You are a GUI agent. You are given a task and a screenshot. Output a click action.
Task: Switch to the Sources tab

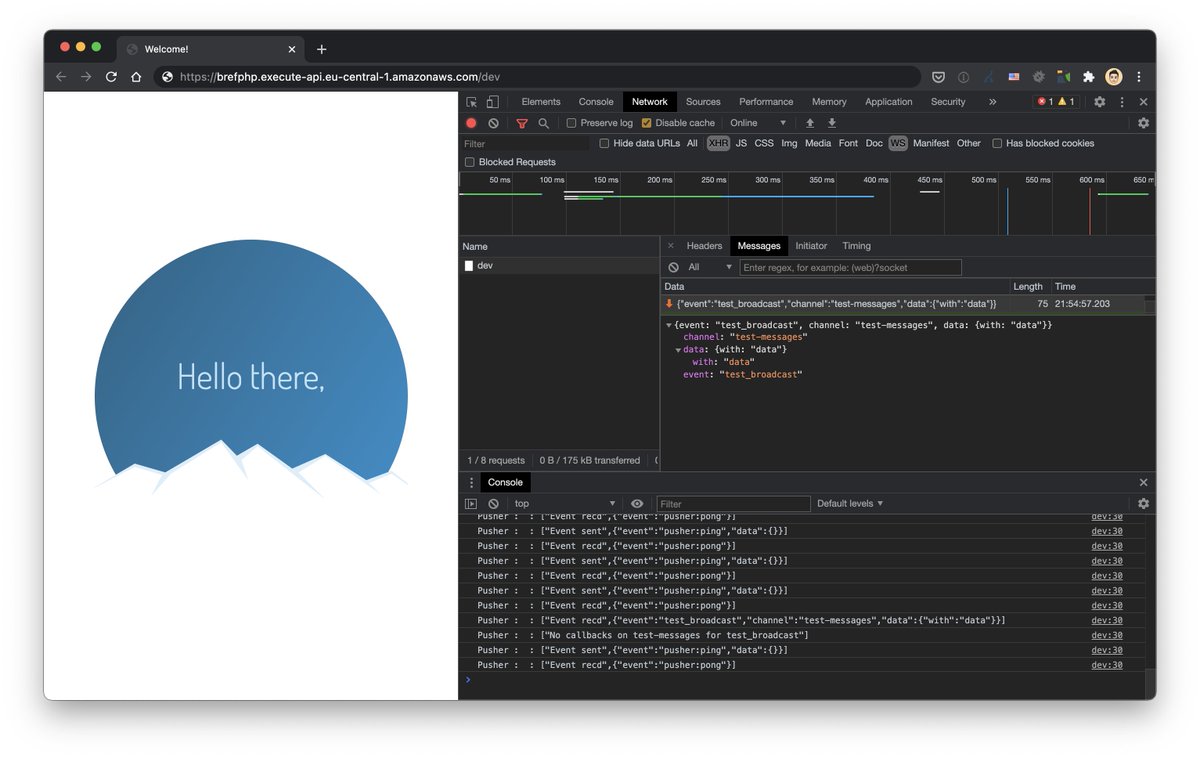tap(703, 102)
